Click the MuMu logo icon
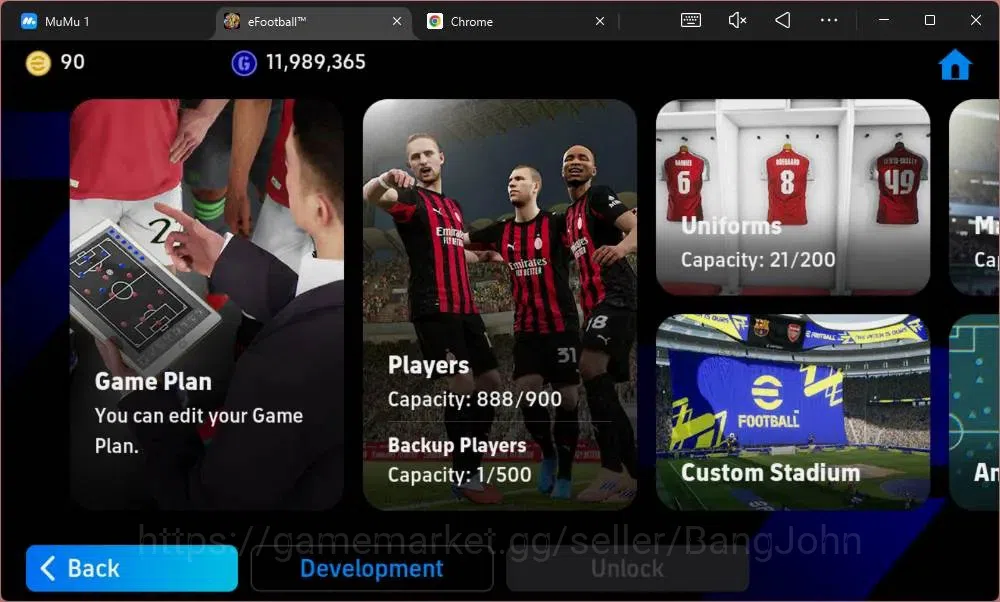This screenshot has height=602, width=1000. click(x=29, y=21)
